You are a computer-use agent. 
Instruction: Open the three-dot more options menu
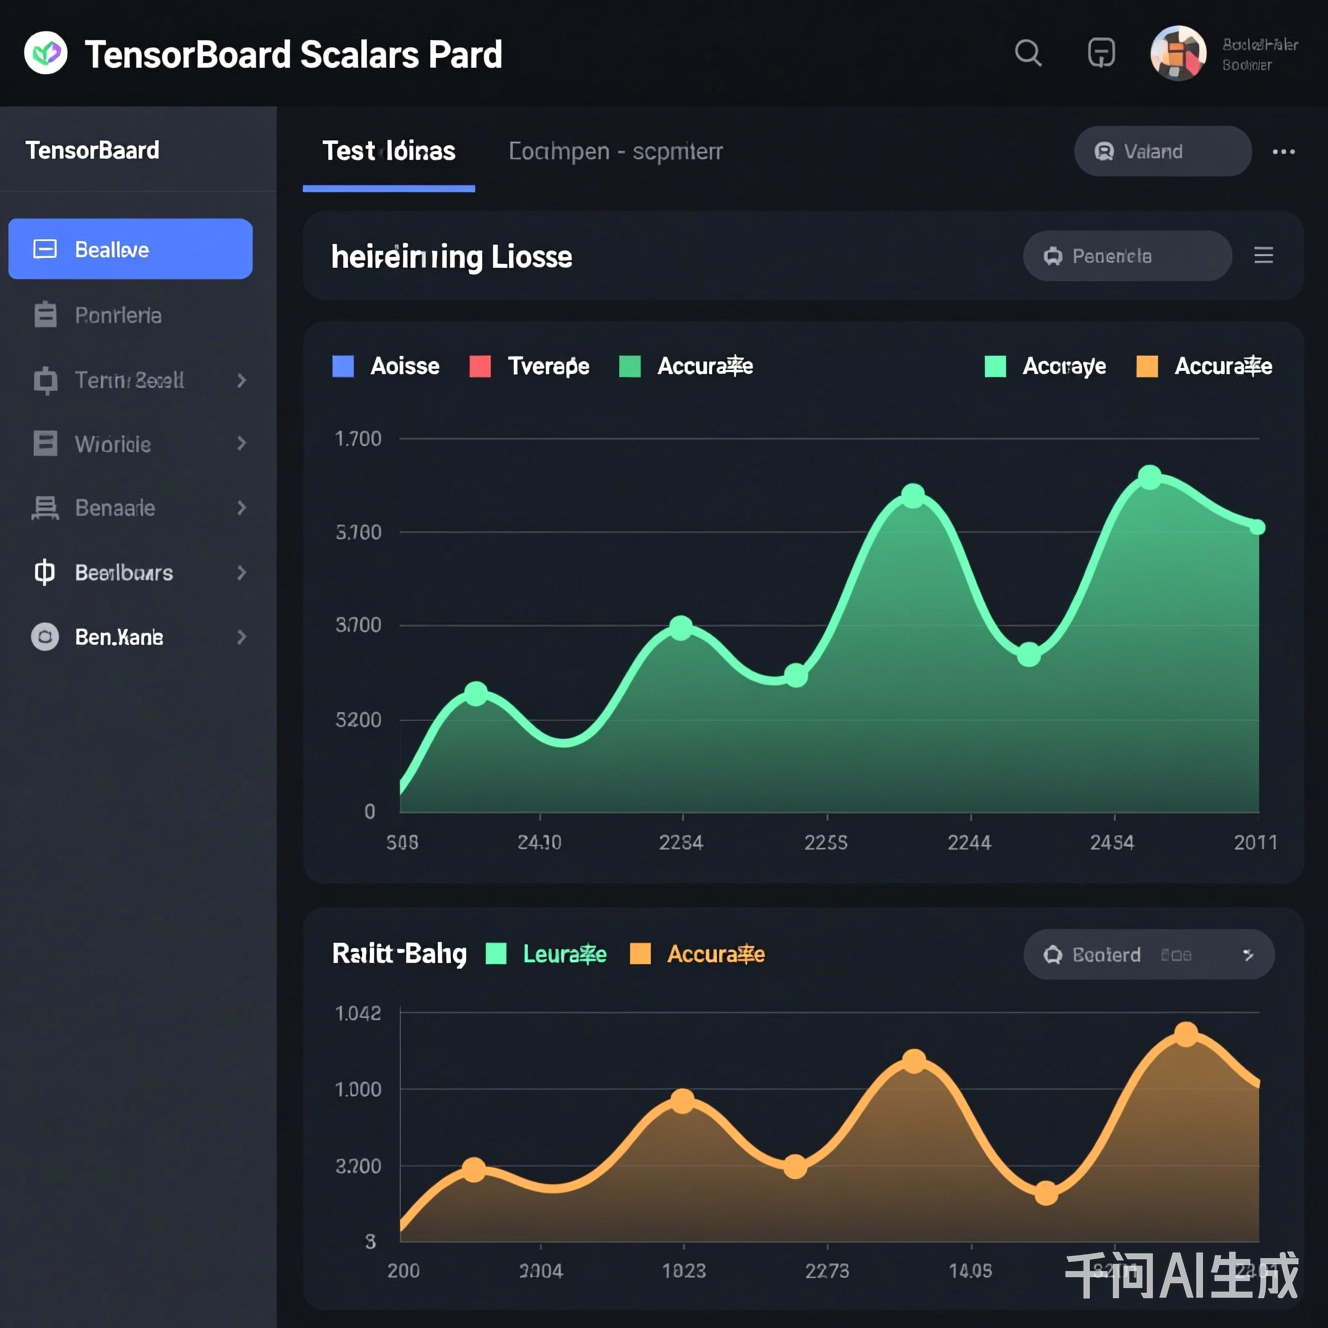[1284, 152]
